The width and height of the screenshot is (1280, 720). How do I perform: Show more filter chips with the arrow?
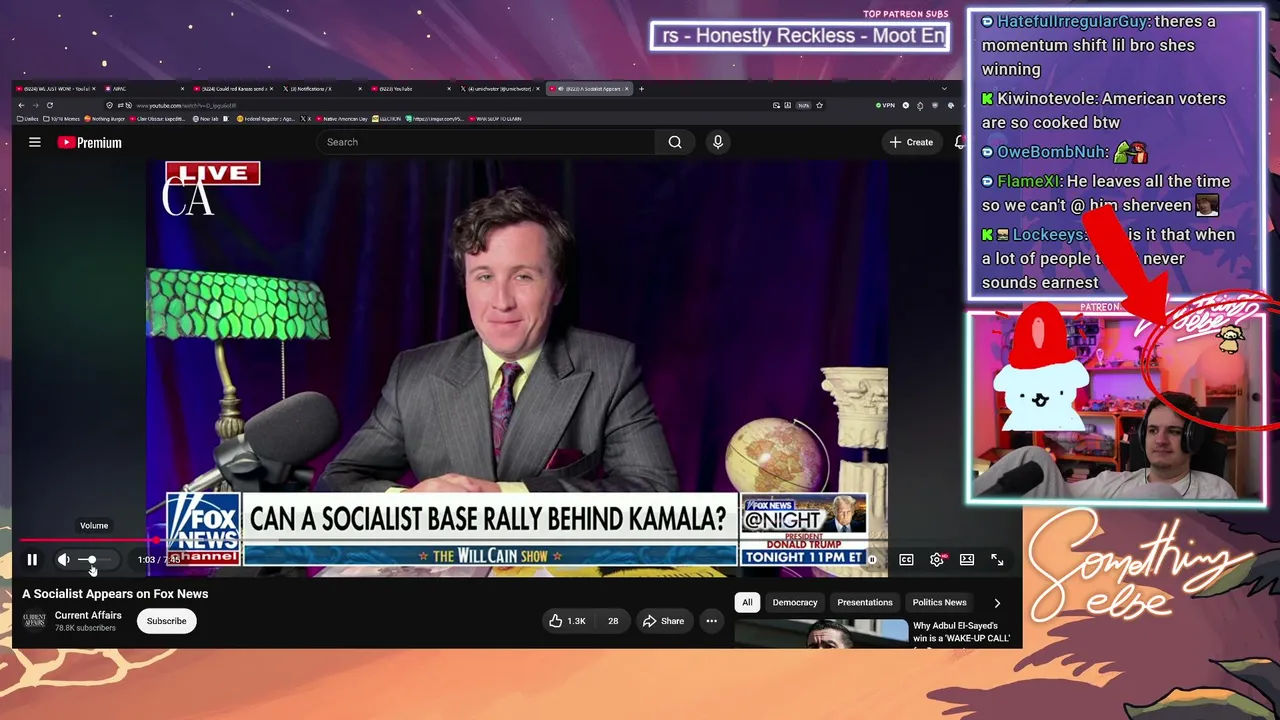click(997, 603)
